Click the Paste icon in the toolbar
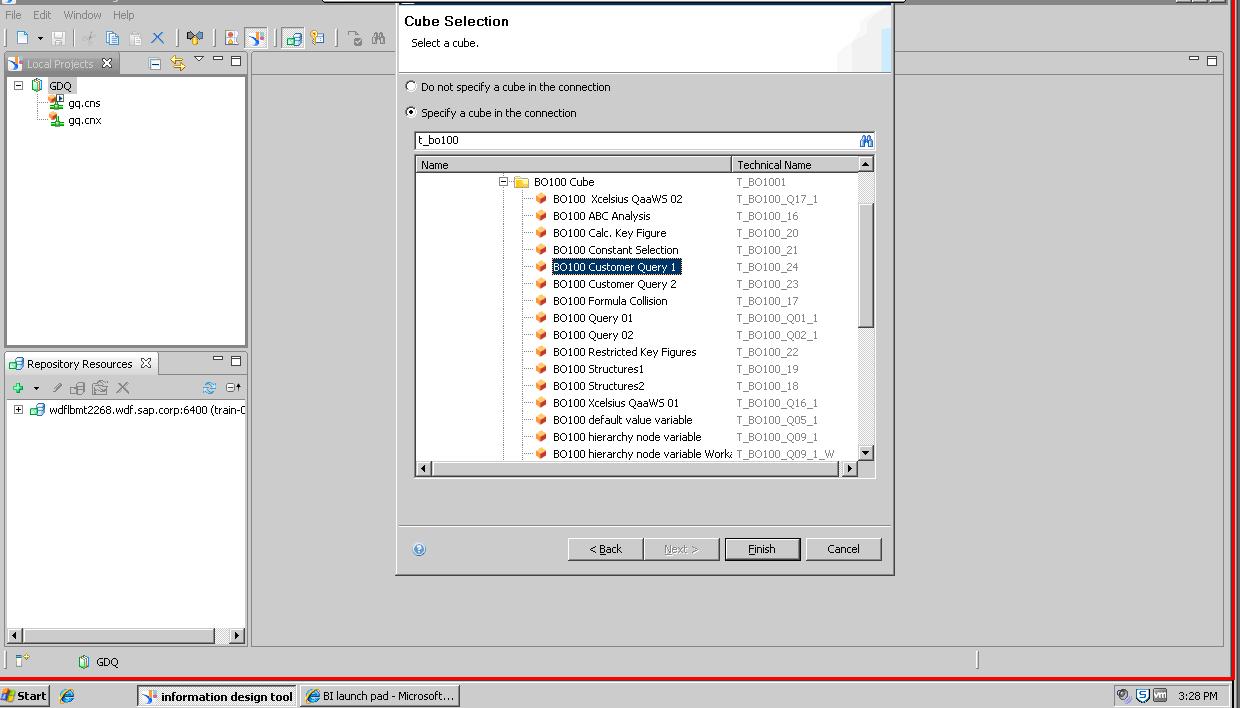 [x=134, y=38]
